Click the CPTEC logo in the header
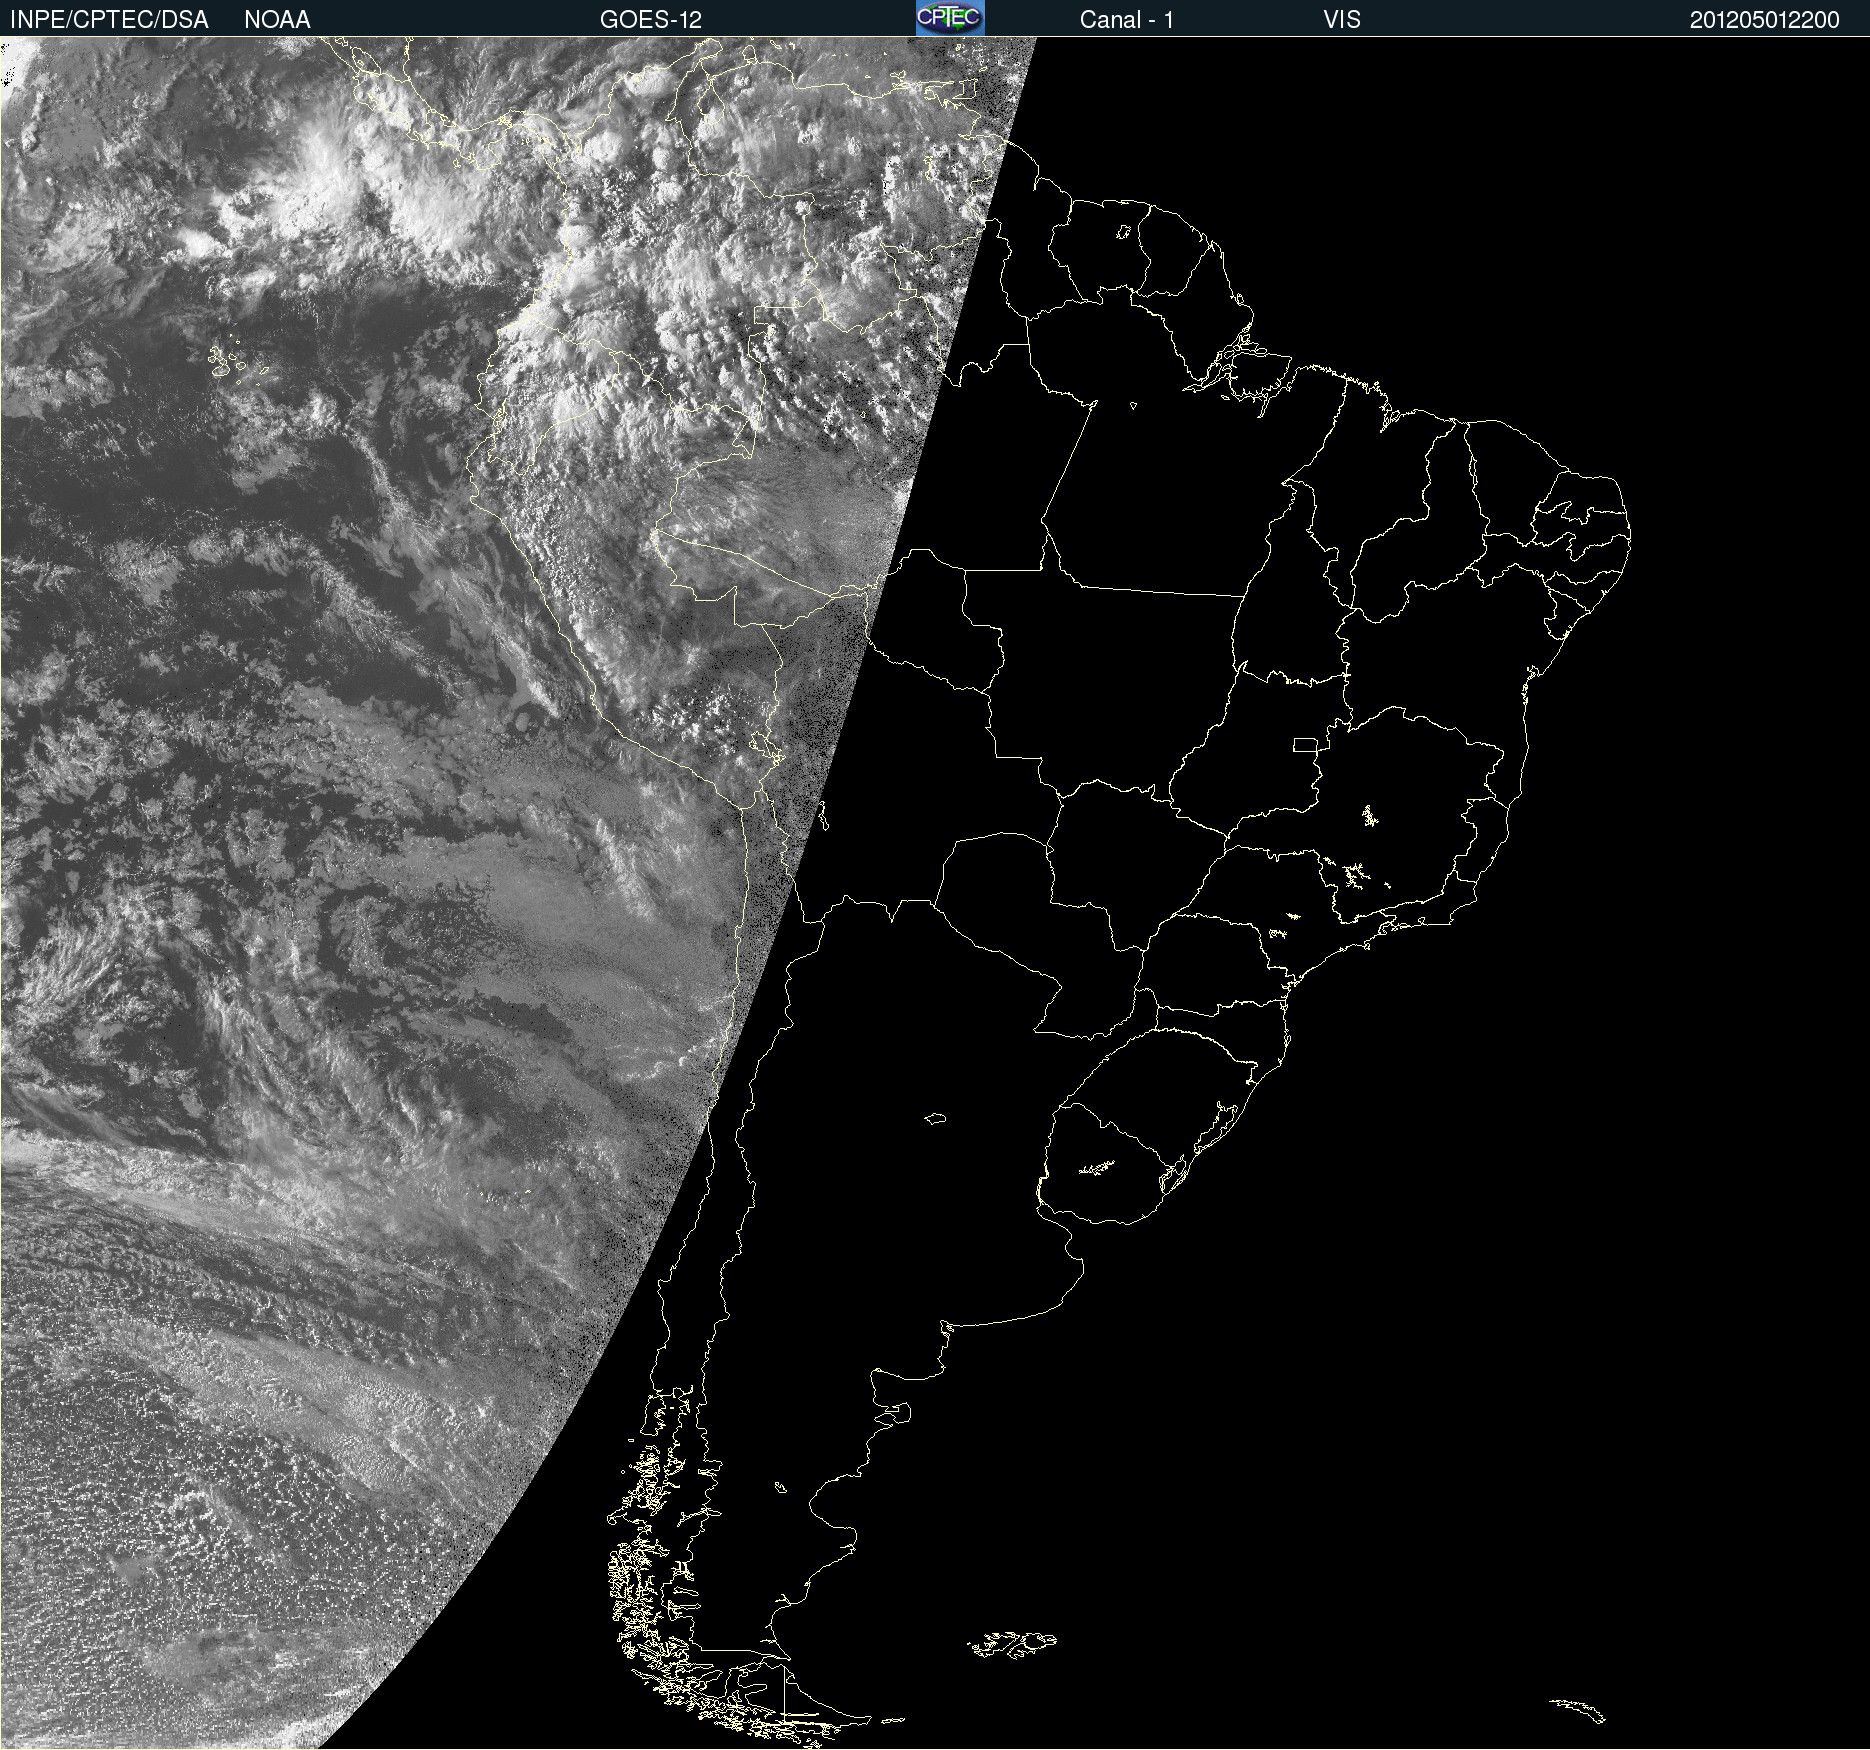 pyautogui.click(x=950, y=18)
